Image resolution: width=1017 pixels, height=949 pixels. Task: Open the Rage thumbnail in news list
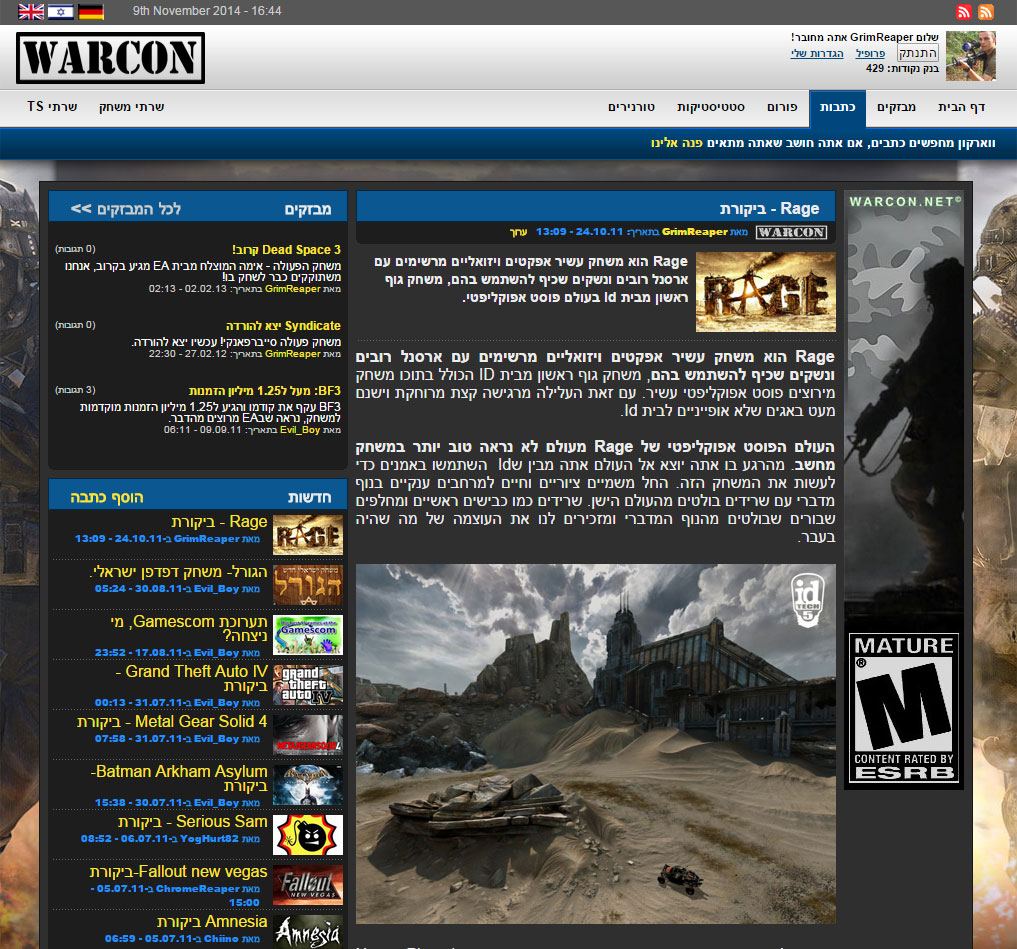coord(307,535)
